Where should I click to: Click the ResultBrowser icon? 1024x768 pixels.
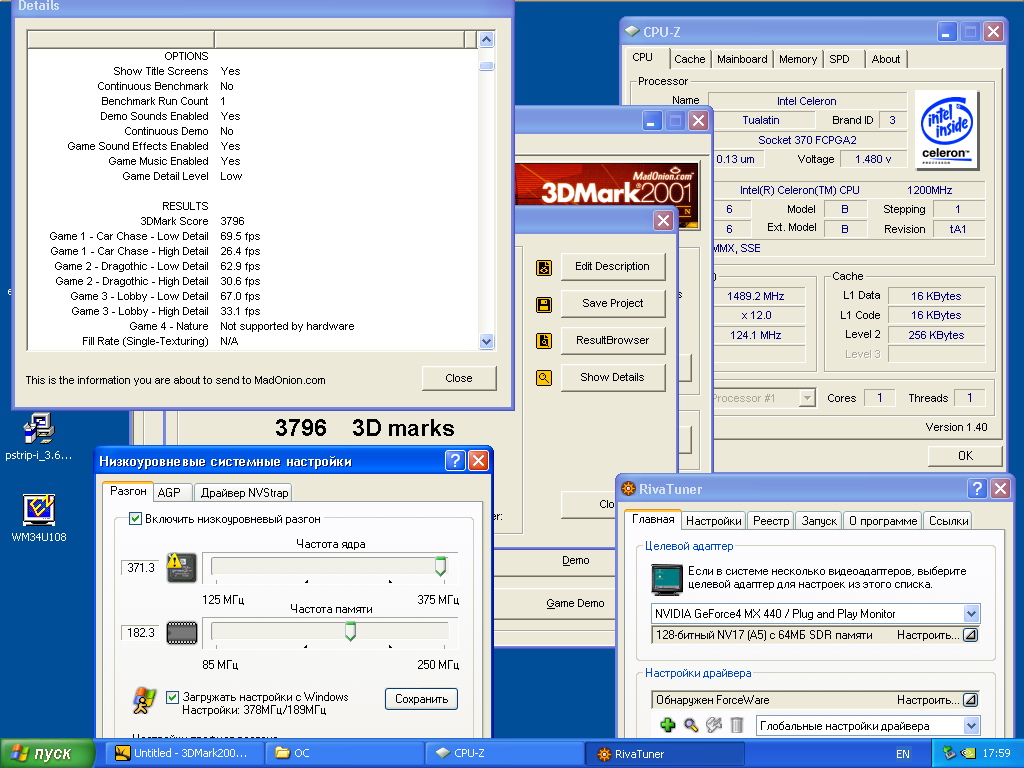click(543, 341)
